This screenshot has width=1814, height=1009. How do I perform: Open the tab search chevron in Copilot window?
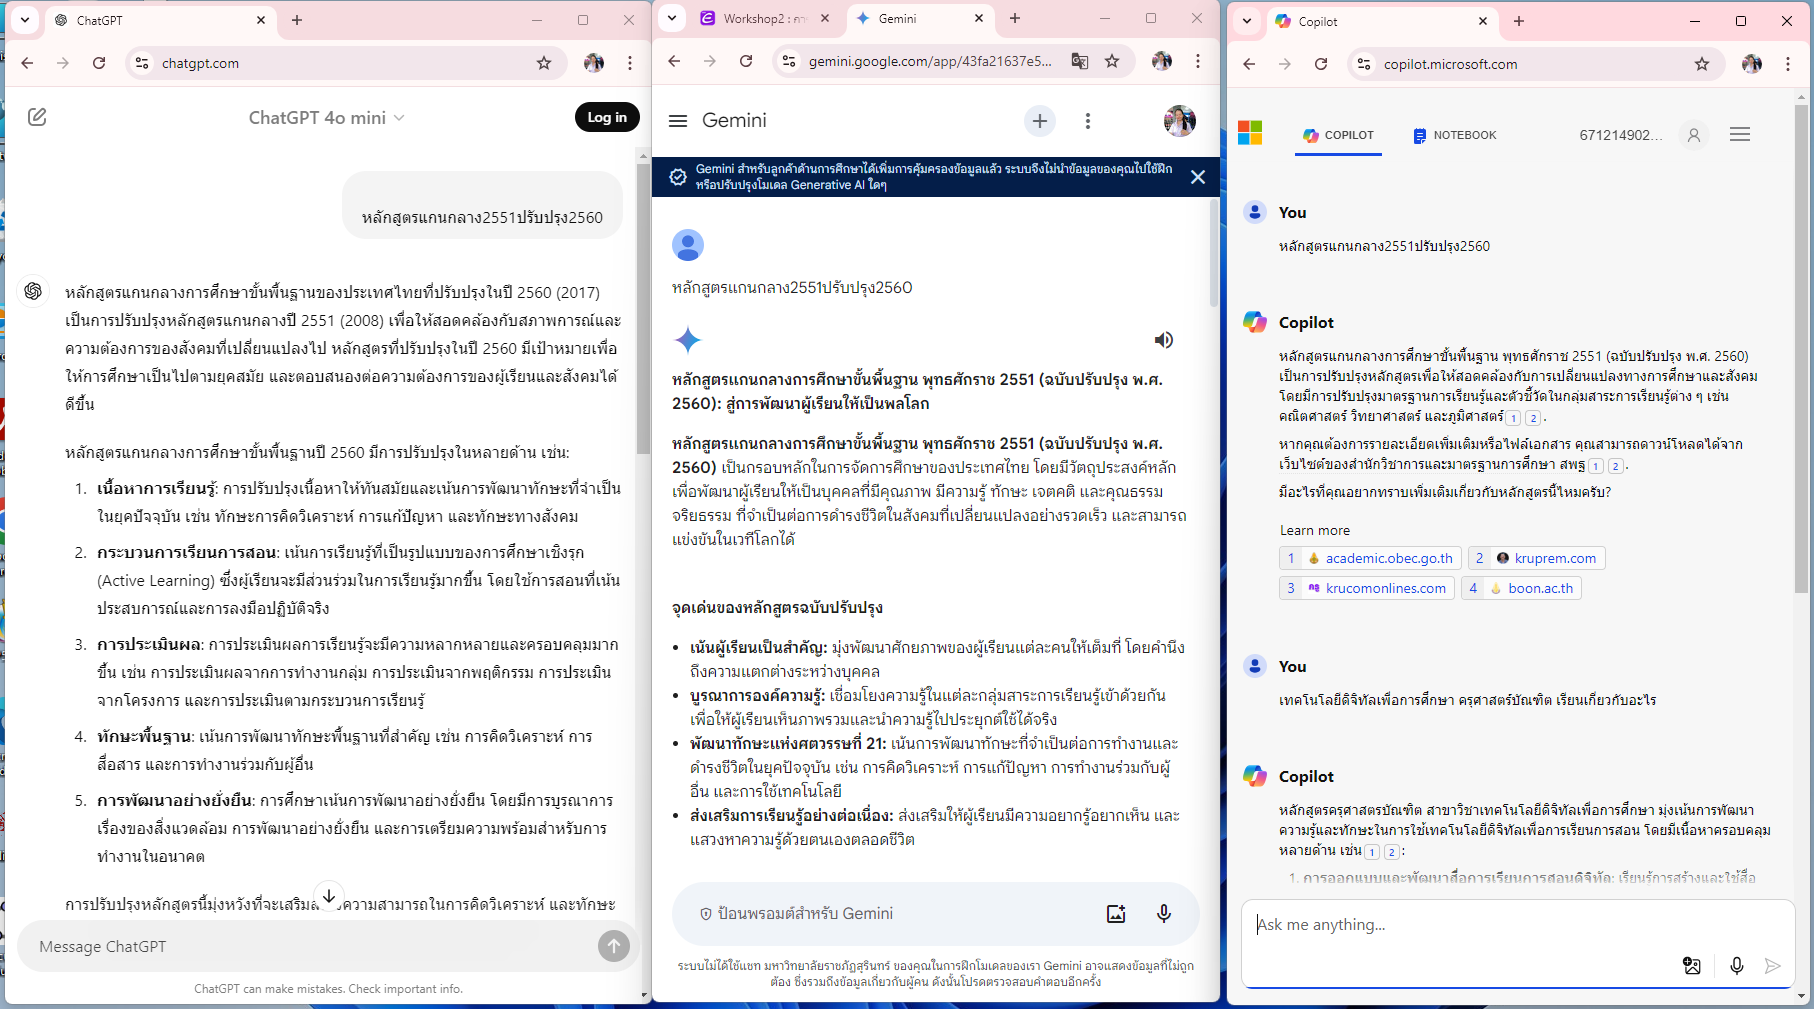[1246, 20]
